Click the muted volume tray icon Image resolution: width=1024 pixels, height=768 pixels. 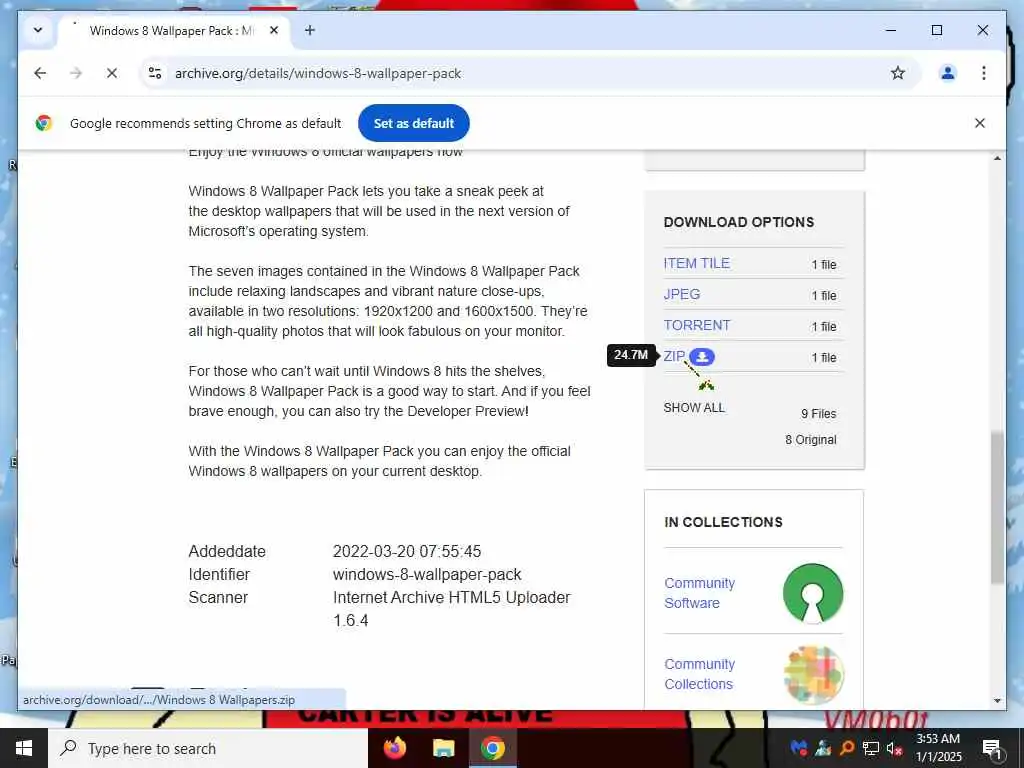click(x=894, y=748)
